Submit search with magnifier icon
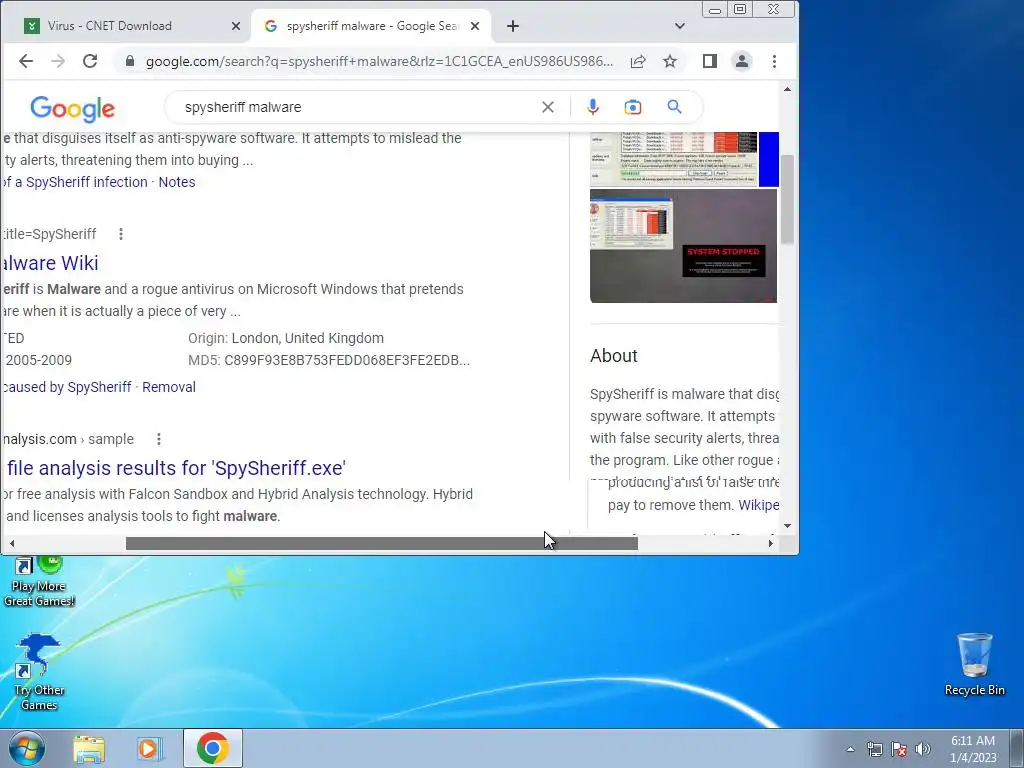The width and height of the screenshot is (1024, 768). coord(675,107)
